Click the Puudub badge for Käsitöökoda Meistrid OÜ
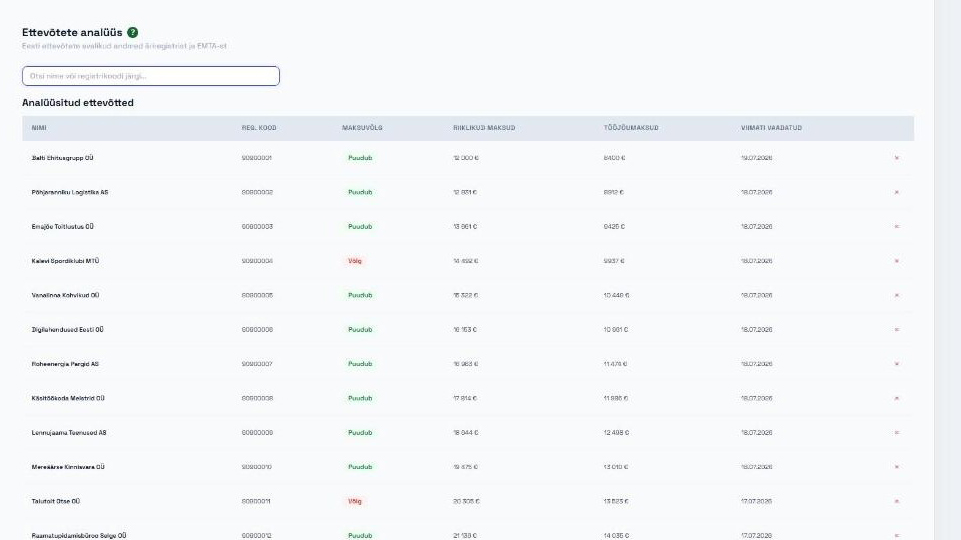961x540 pixels. pyautogui.click(x=360, y=398)
